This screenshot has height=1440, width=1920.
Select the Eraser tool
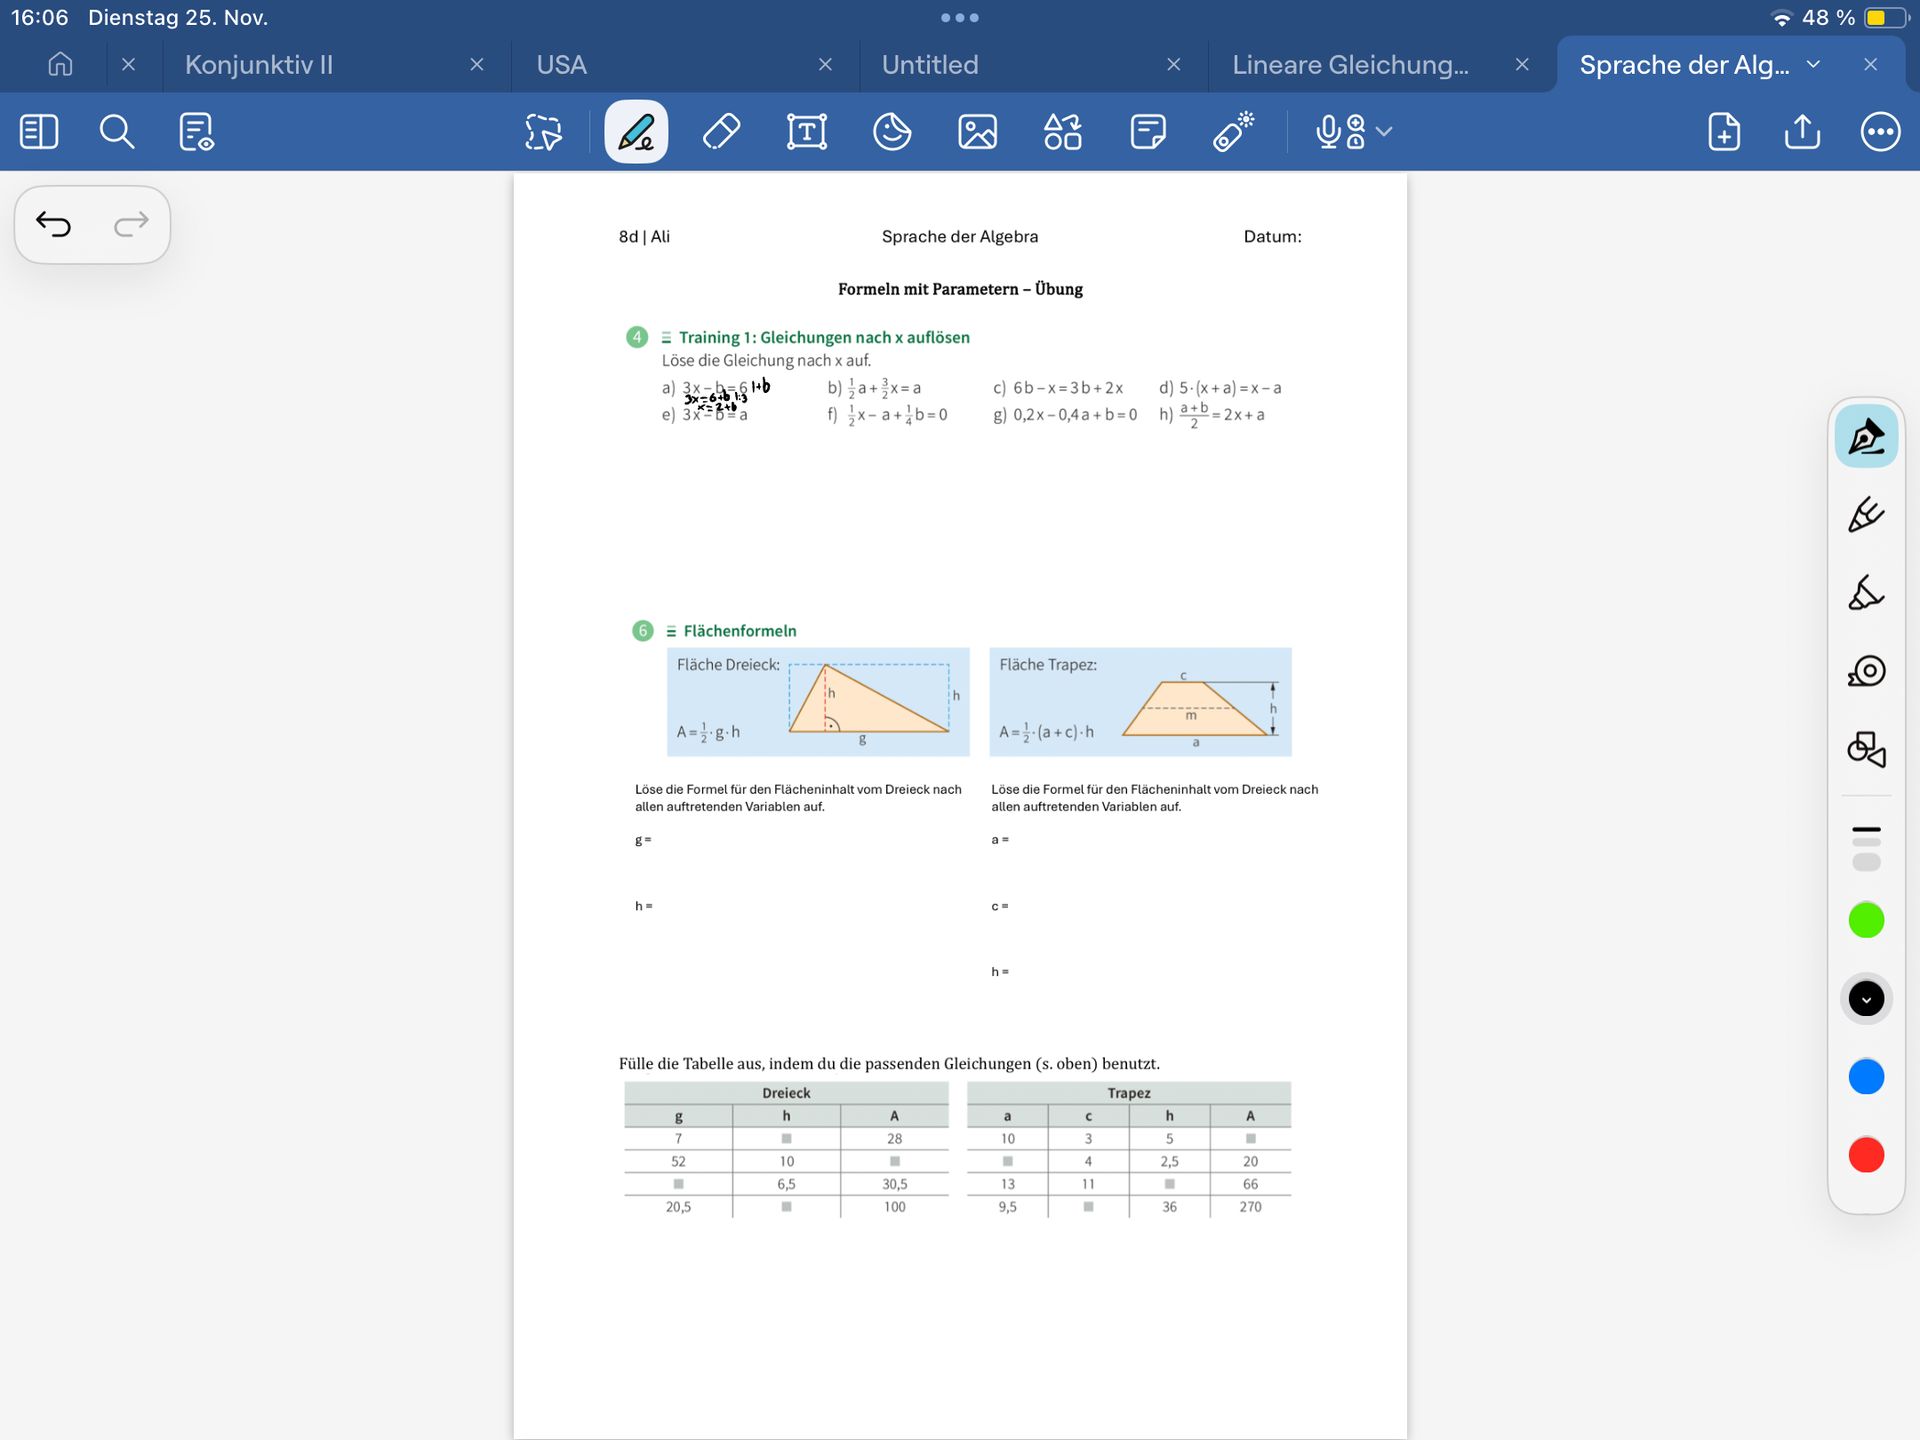721,132
